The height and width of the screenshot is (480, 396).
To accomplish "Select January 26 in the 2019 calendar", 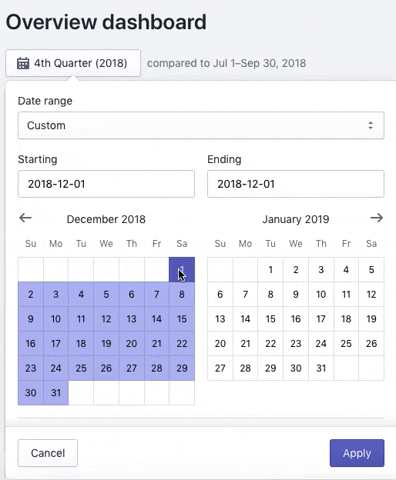I will tap(371, 344).
